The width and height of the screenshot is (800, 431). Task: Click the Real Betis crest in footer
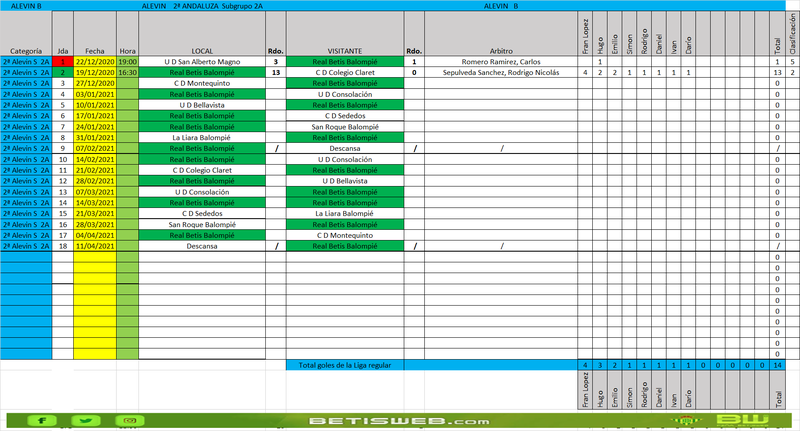(686, 421)
